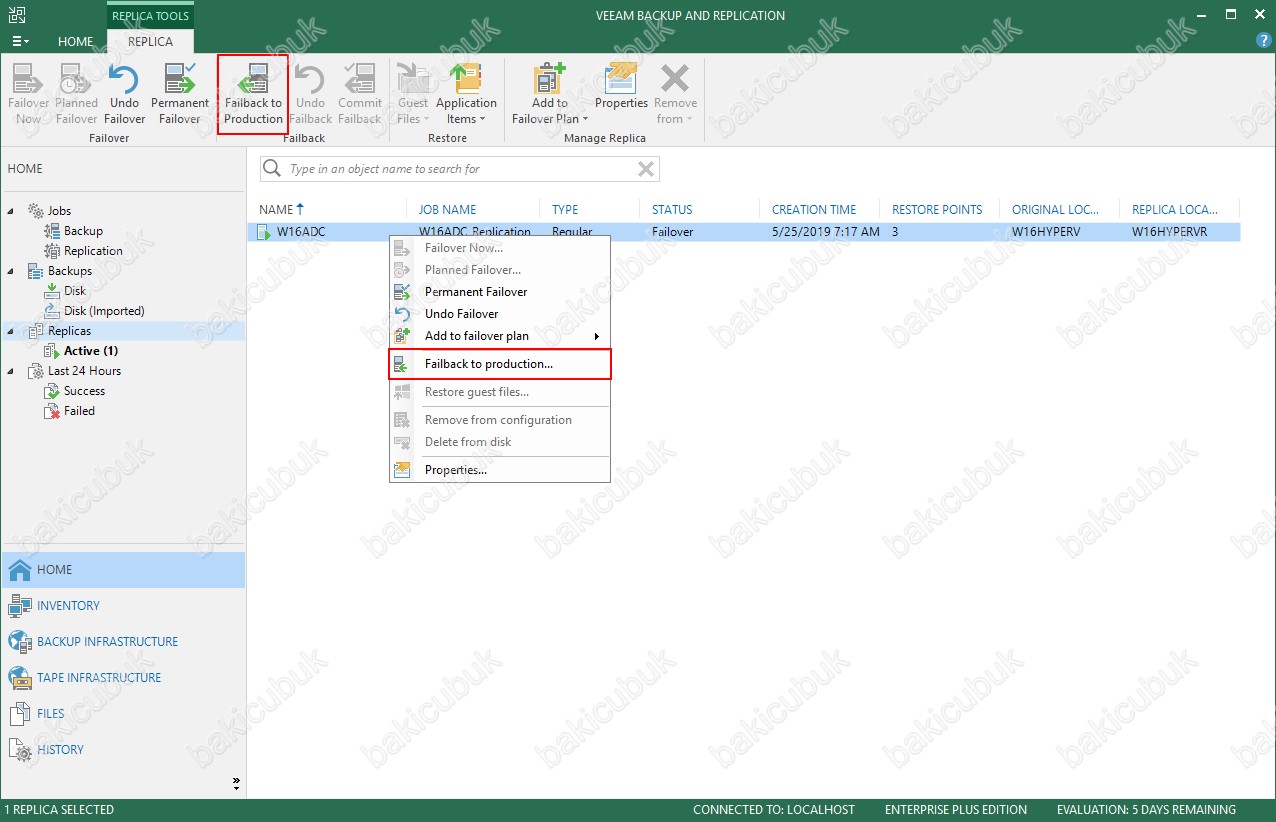This screenshot has height=822, width=1276.
Task: Open Add to Failover Plan dropdown
Action: pos(549,94)
